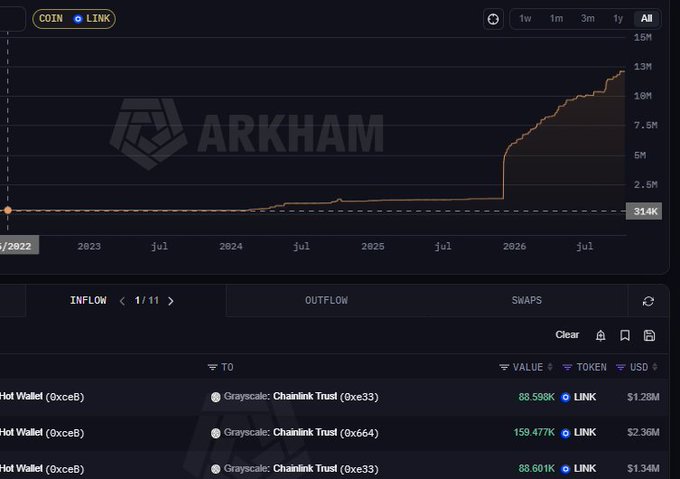Open the USD column filter
Viewport: 680px width, 479px height.
(x=621, y=368)
